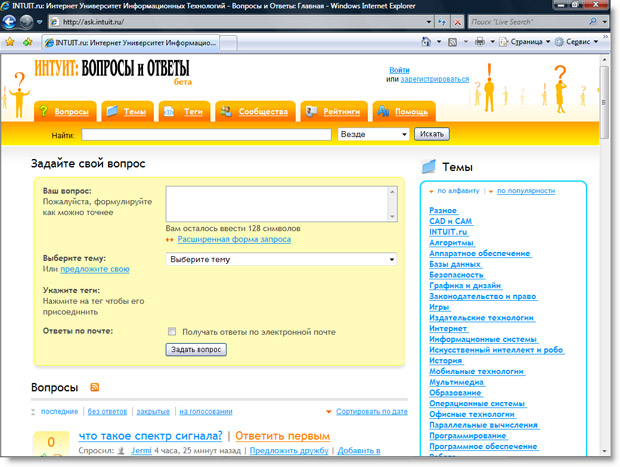
Task: Enable Получать ответы по электронной почте checkbox
Action: click(x=172, y=331)
